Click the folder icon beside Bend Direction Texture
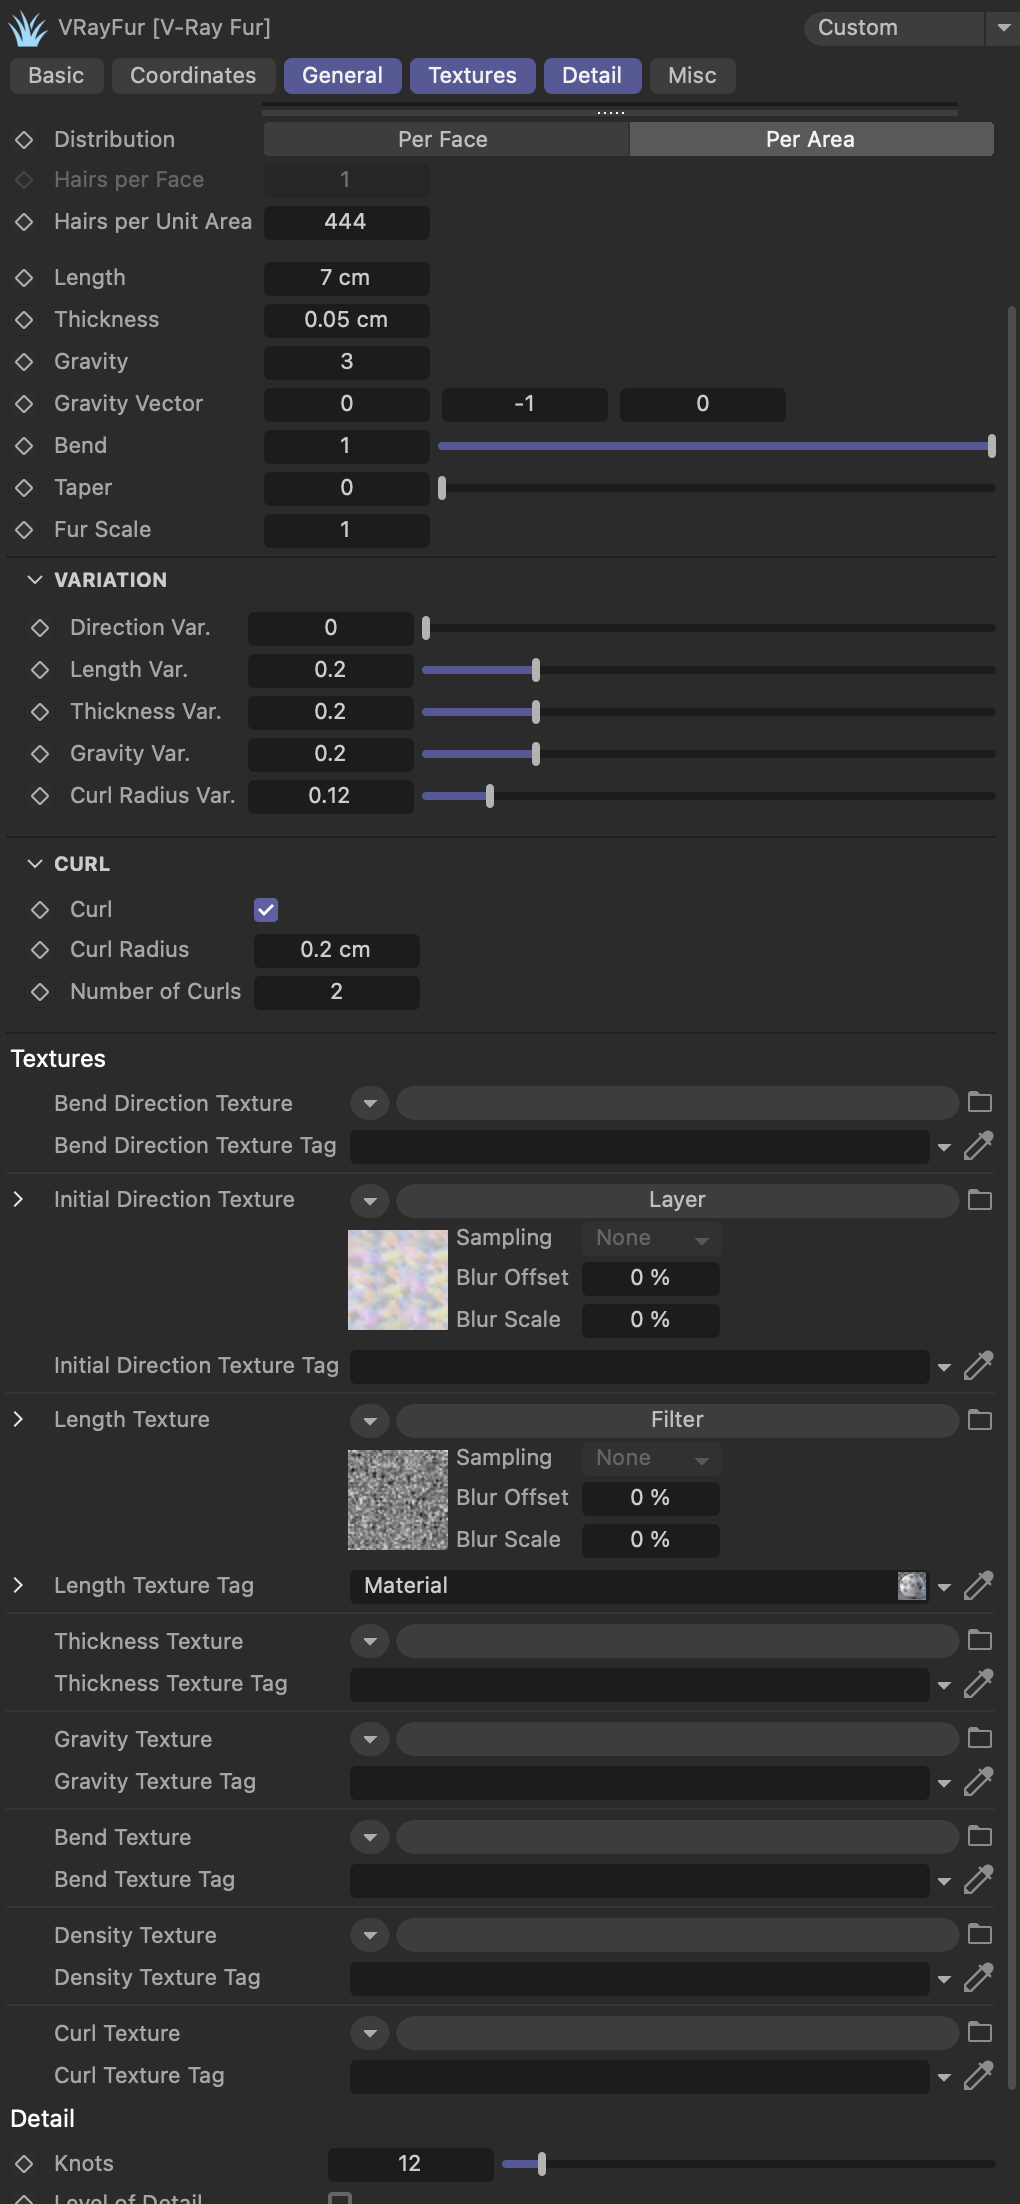 [980, 1102]
